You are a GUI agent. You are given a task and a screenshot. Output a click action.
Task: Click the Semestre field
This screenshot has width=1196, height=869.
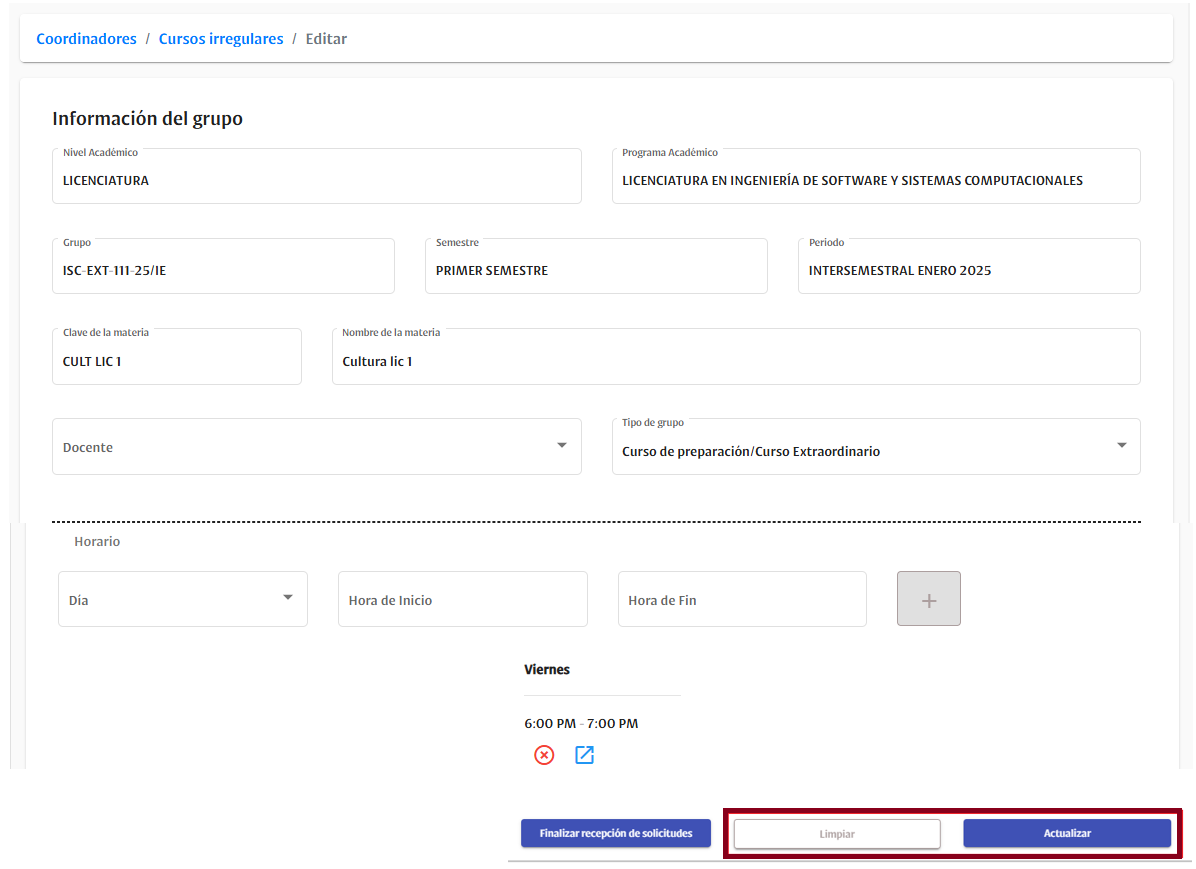596,266
